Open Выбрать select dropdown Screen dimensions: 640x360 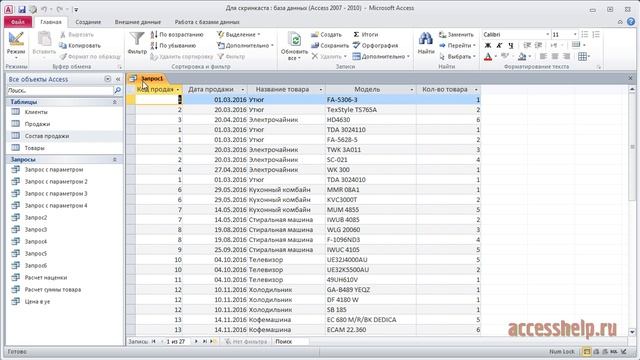(x=458, y=57)
